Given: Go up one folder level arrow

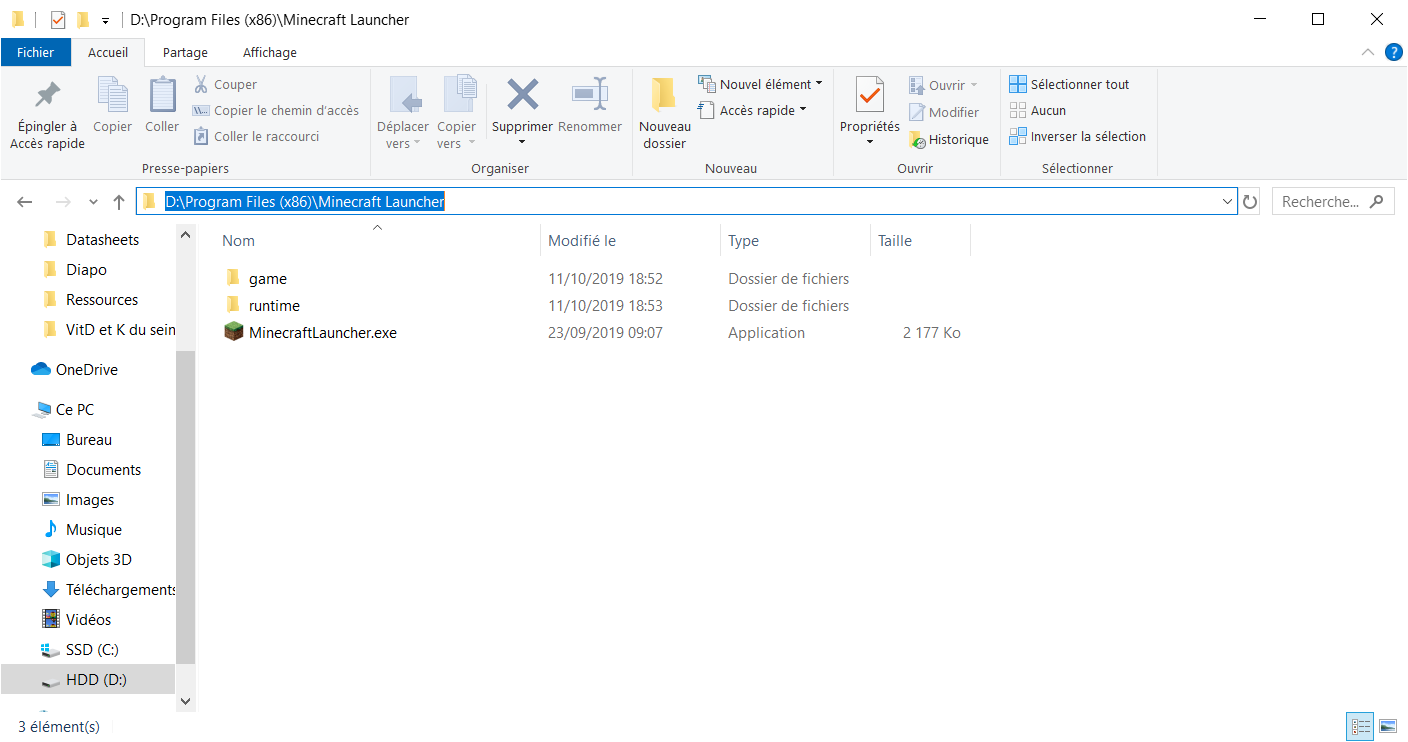Looking at the screenshot, I should (x=119, y=202).
